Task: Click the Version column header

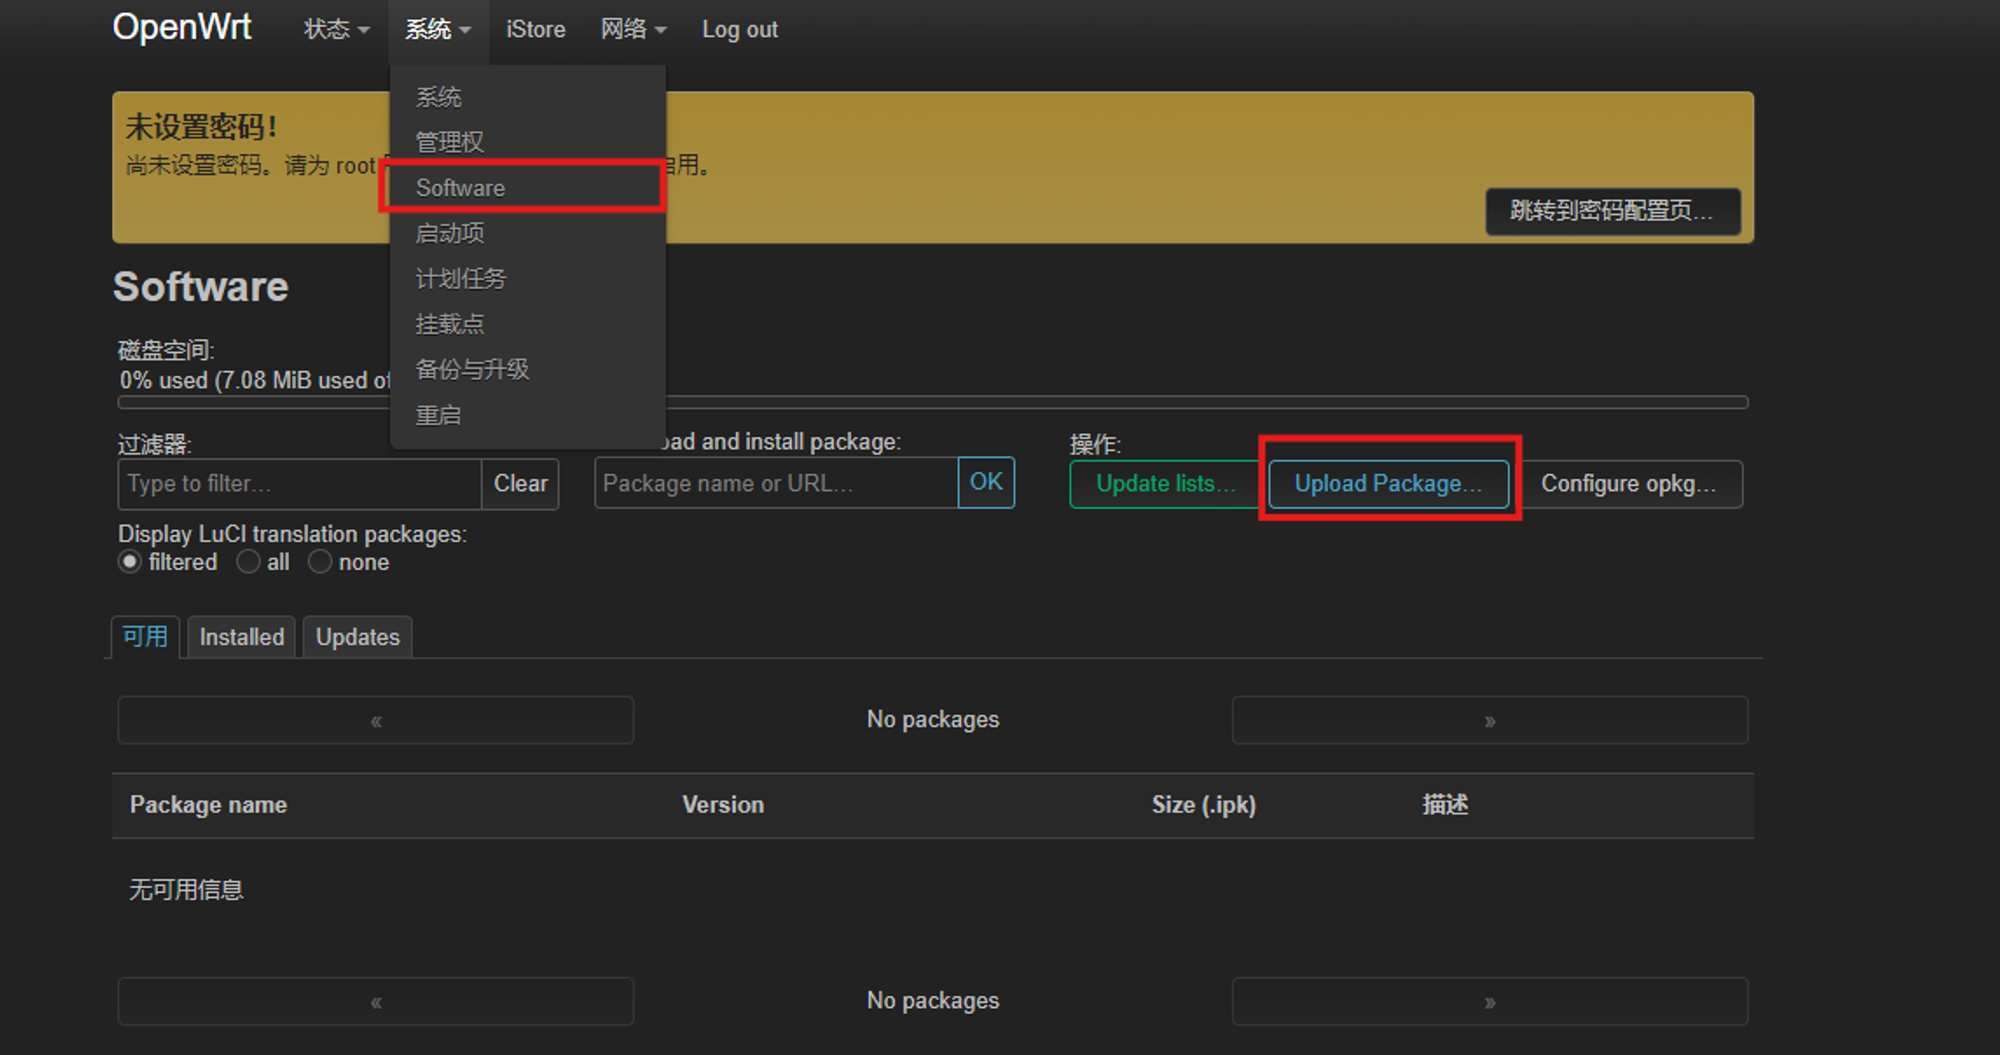Action: click(x=723, y=805)
